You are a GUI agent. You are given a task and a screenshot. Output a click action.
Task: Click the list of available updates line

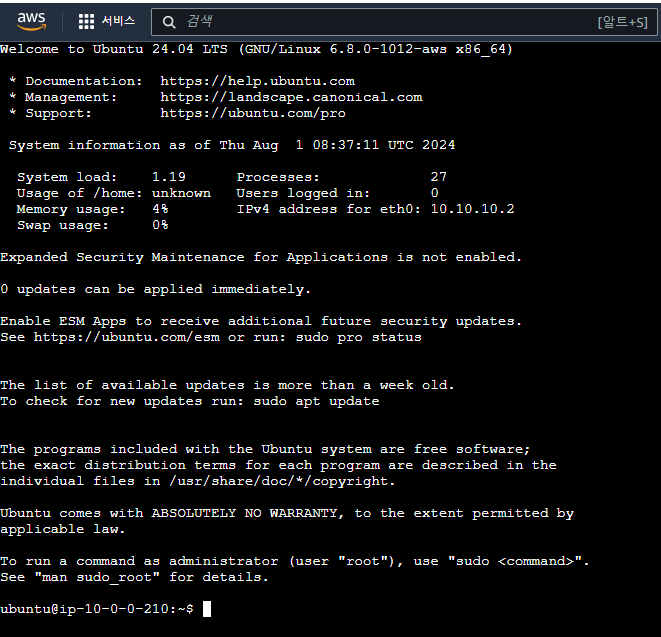point(227,385)
